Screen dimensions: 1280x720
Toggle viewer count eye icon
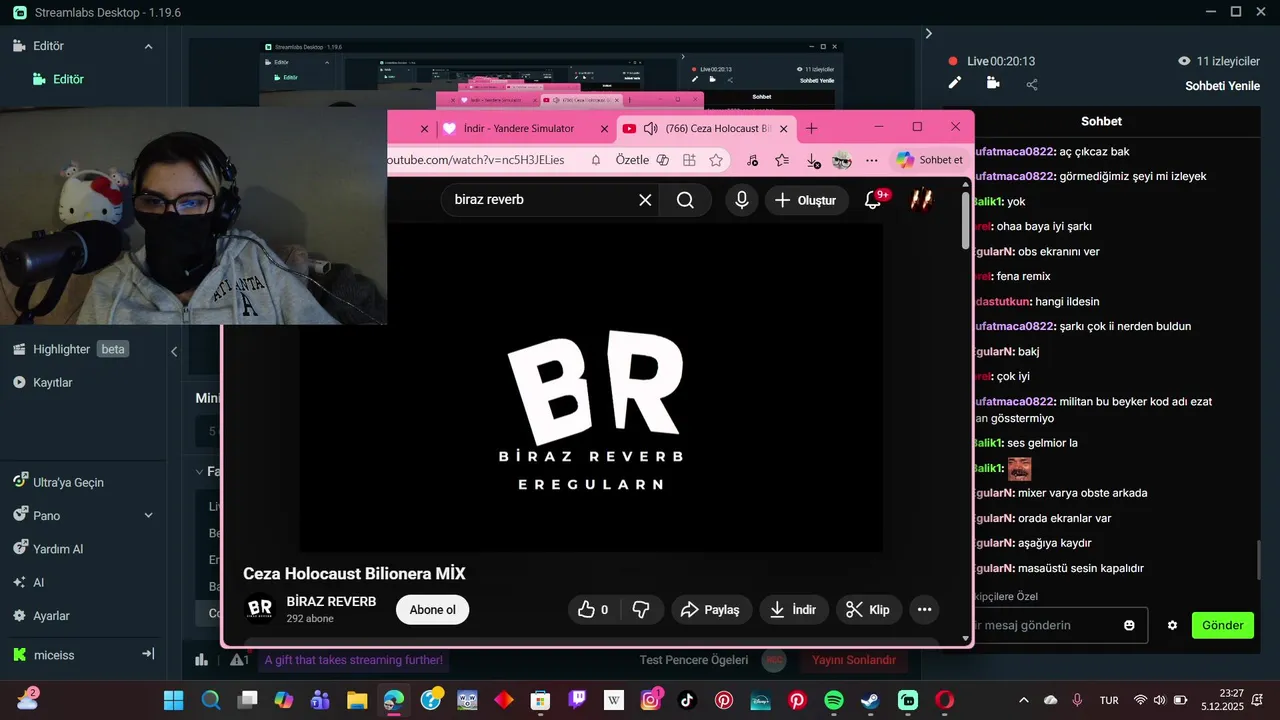click(x=1184, y=61)
